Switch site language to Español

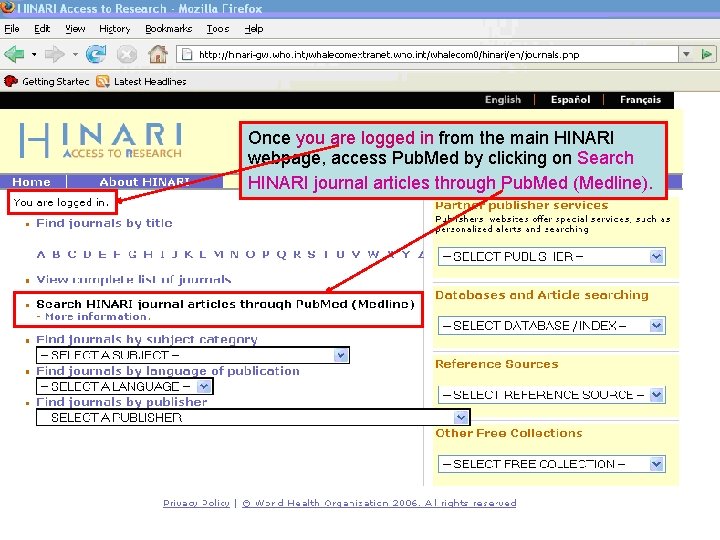pyautogui.click(x=570, y=99)
